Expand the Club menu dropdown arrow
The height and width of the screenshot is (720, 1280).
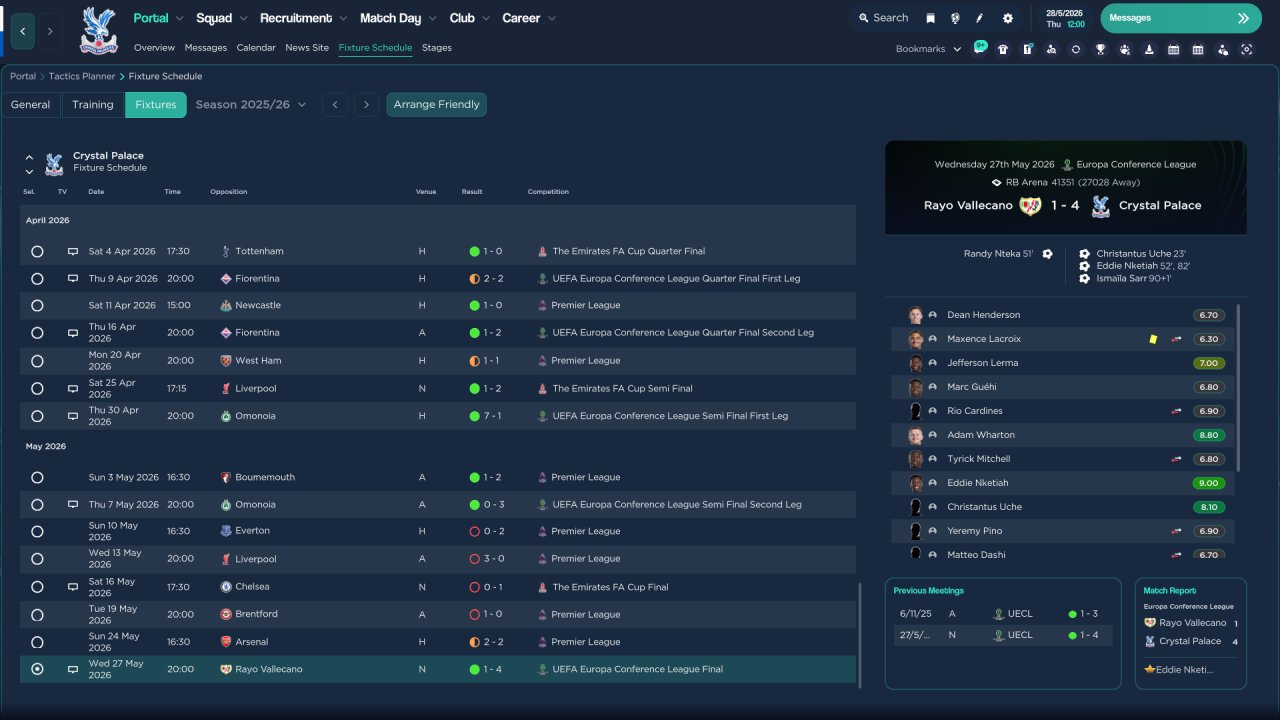click(486, 19)
